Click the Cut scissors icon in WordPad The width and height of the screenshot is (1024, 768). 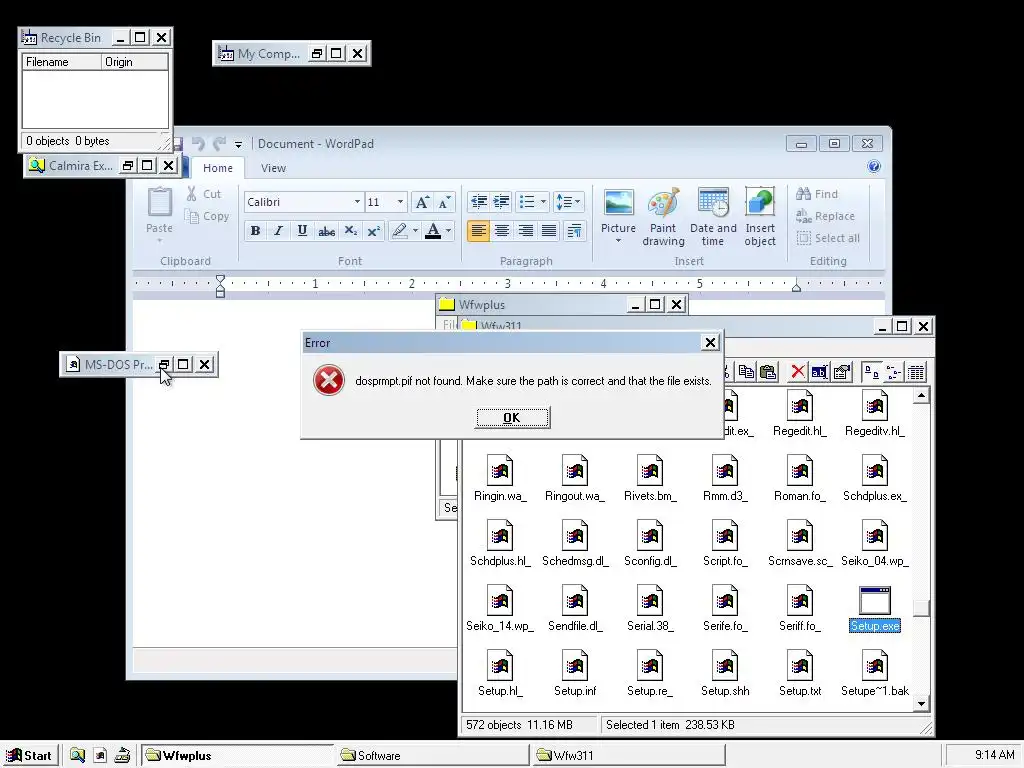[191, 194]
